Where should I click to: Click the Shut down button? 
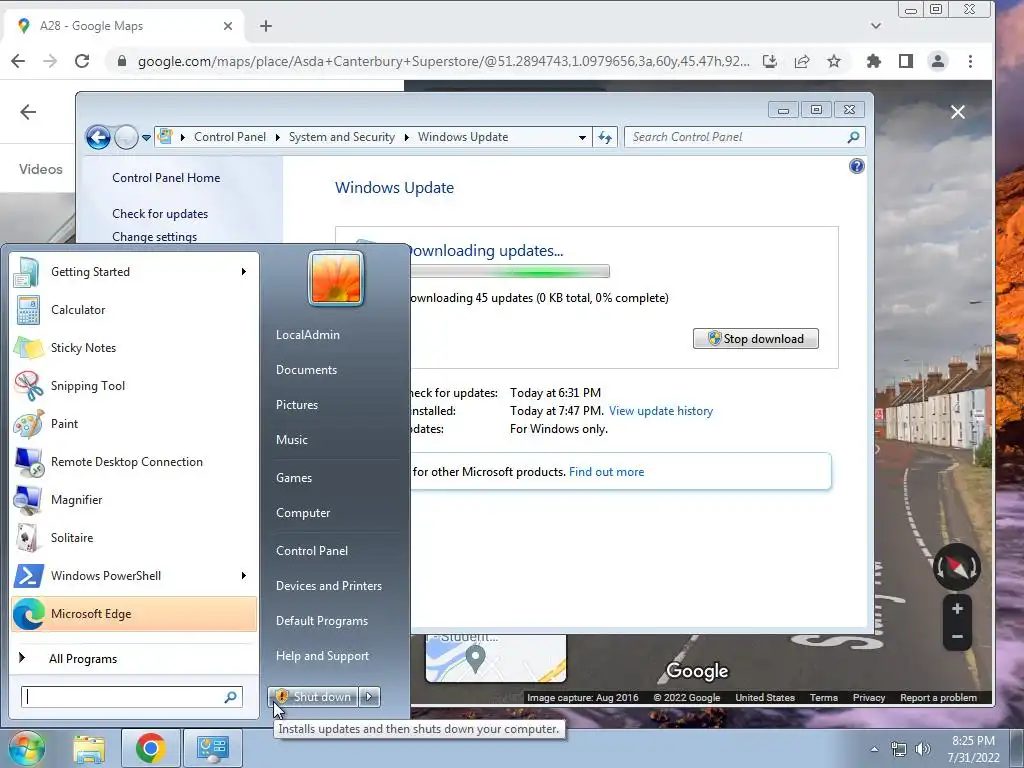(x=313, y=697)
